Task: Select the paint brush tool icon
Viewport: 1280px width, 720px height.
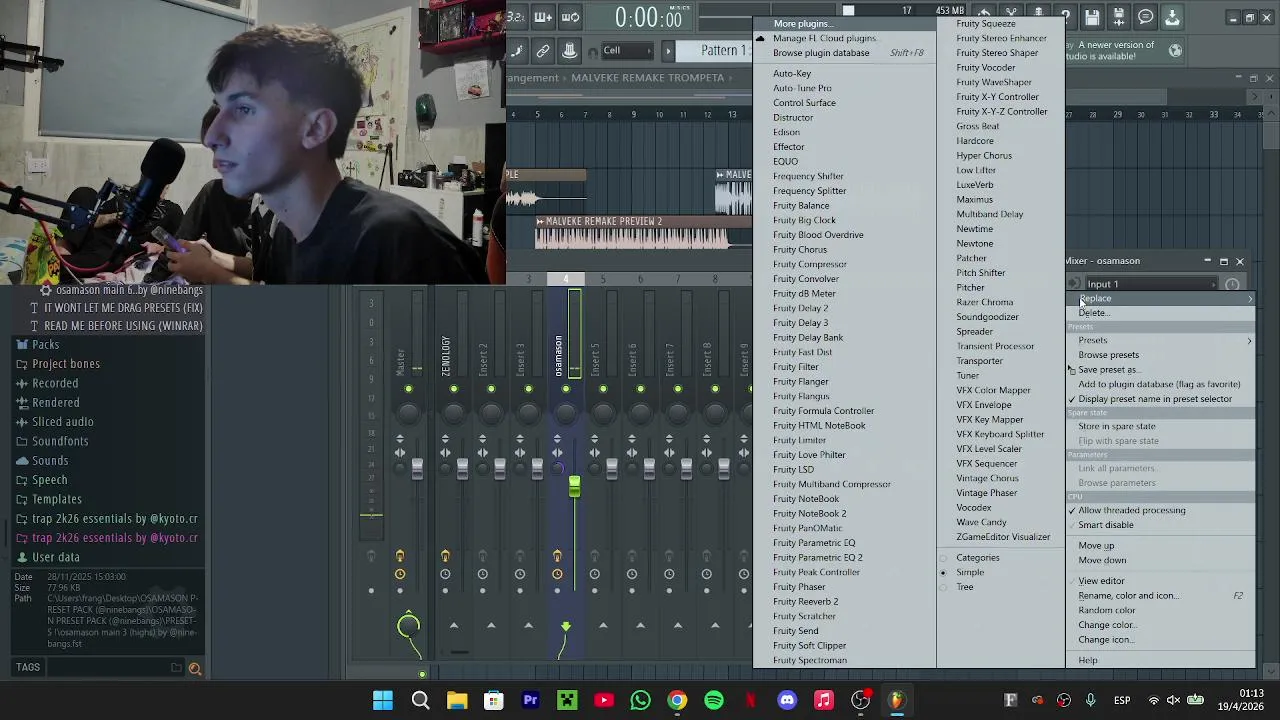Action: point(517,51)
